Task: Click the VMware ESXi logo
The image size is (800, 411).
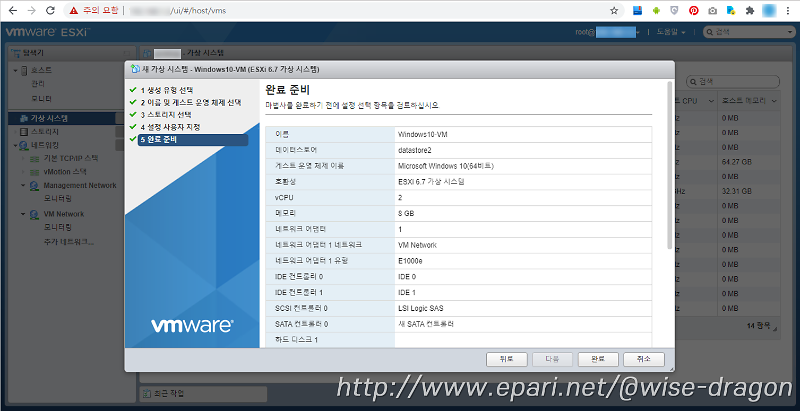Action: (48, 32)
